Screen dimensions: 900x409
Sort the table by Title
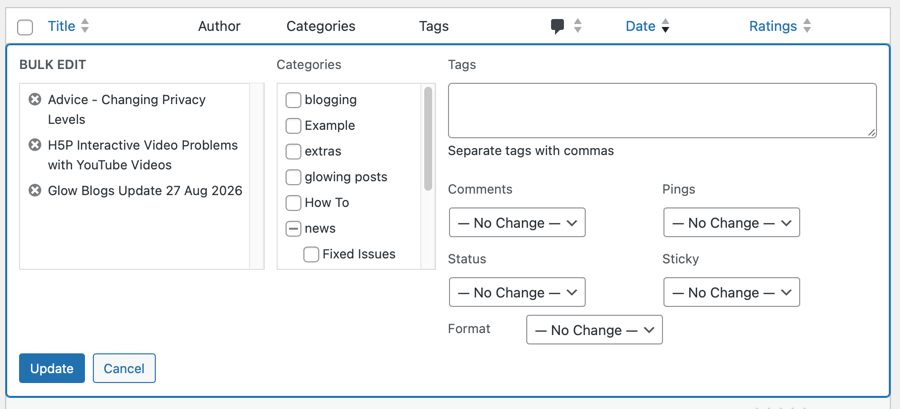click(61, 26)
